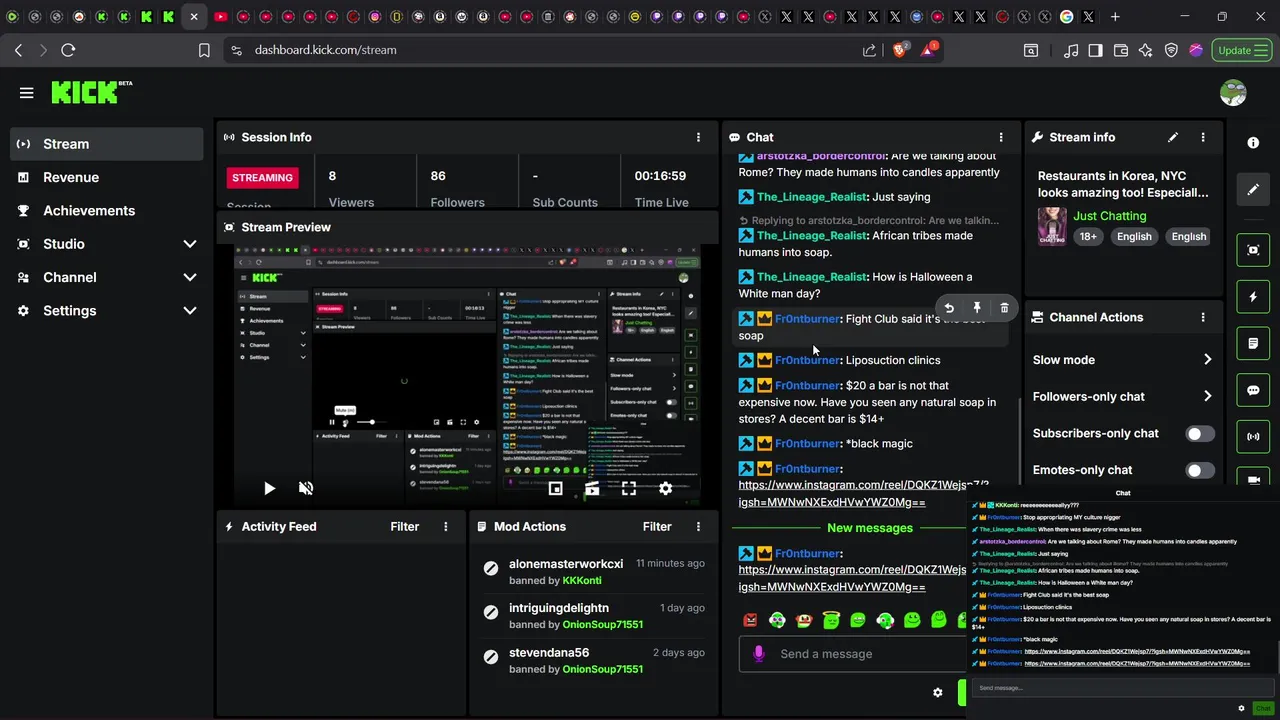Reply to the hovered Fr0ntburner message
Screen dimensions: 1280x720
[x=949, y=308]
